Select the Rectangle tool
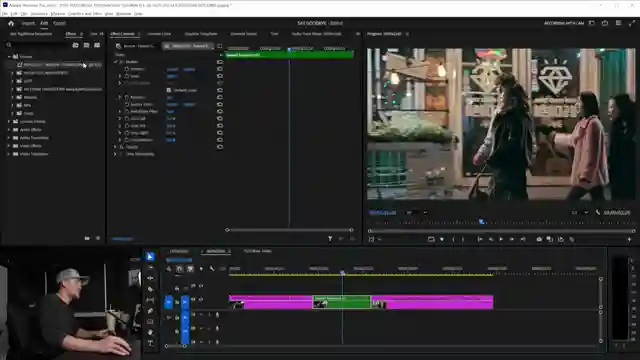640x360 pixels. [150, 322]
